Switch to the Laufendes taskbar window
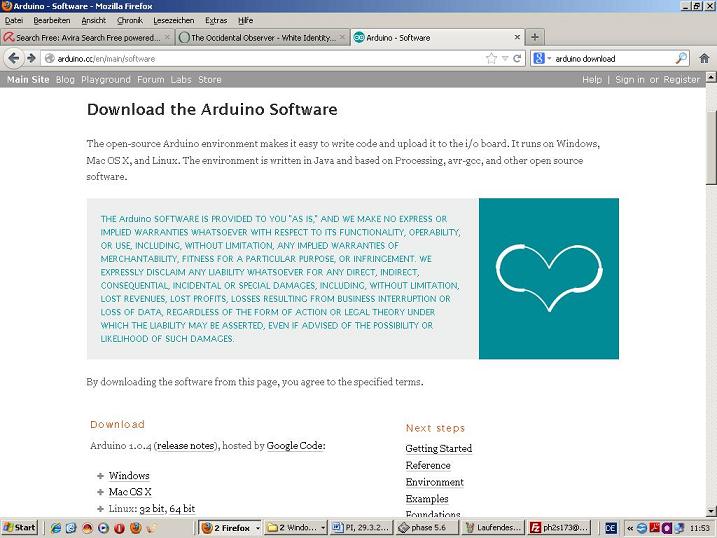 [x=493, y=528]
